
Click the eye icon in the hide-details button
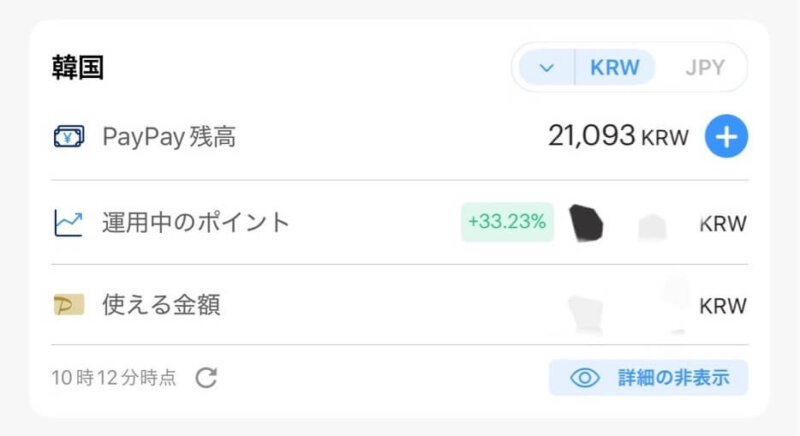tap(584, 378)
